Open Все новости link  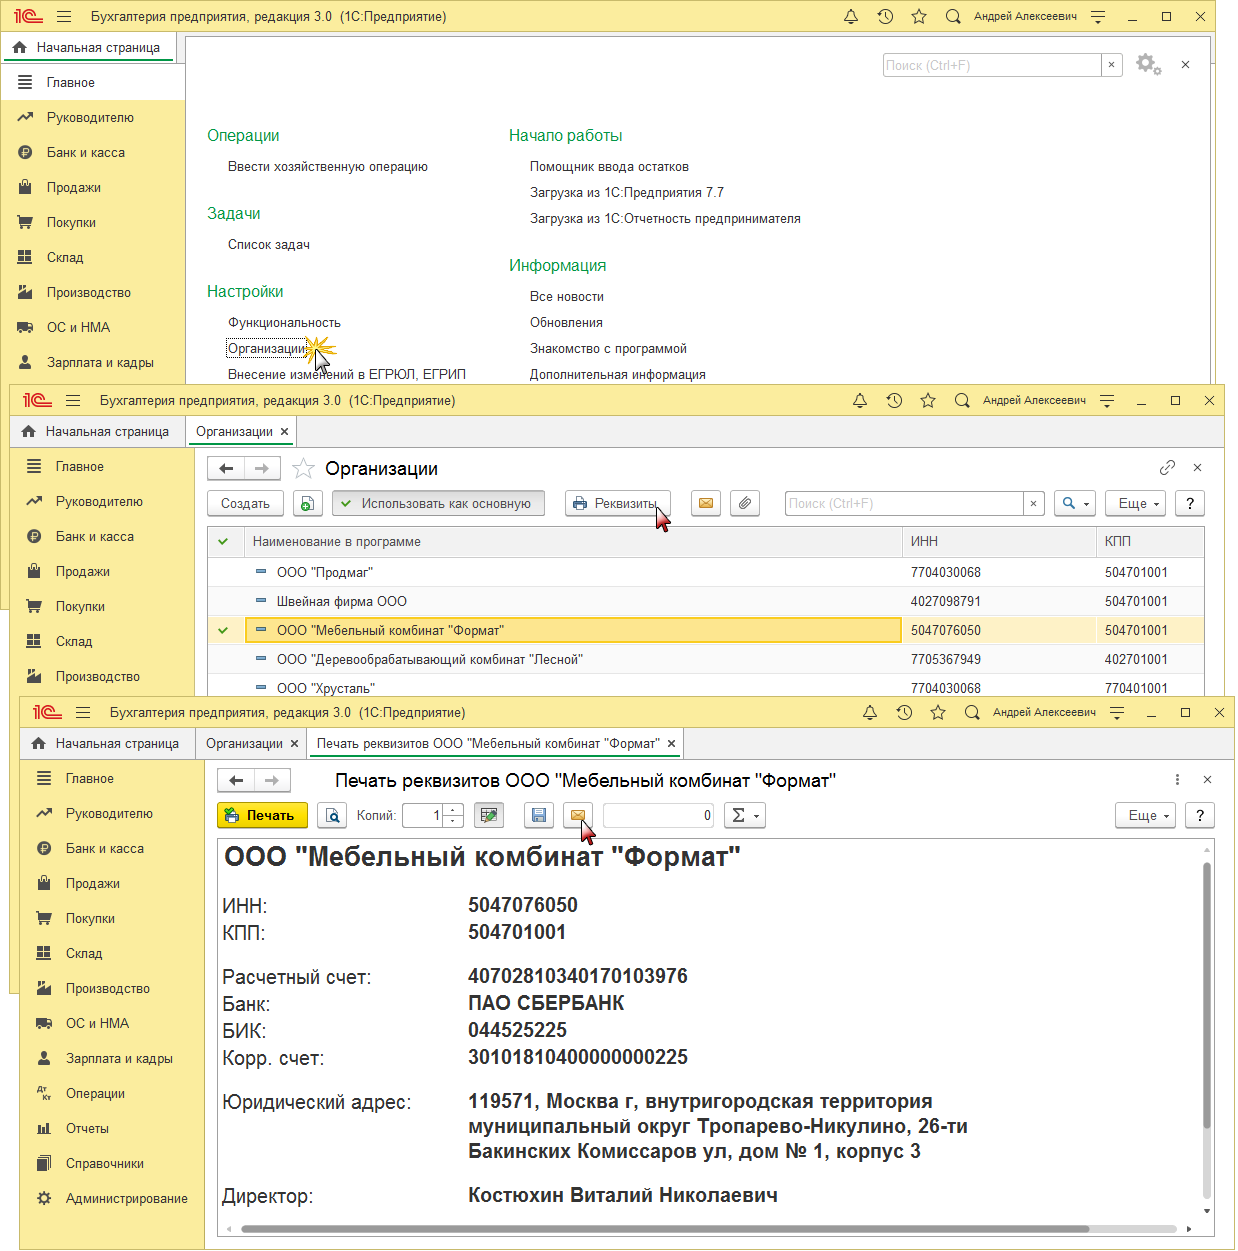[567, 296]
